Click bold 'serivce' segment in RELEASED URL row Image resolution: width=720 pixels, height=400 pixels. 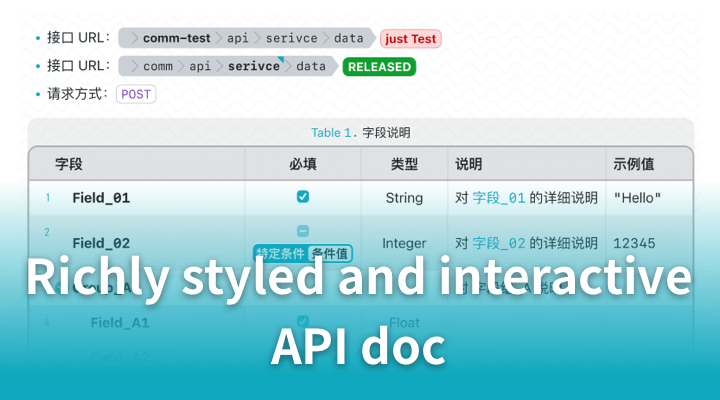coord(253,67)
